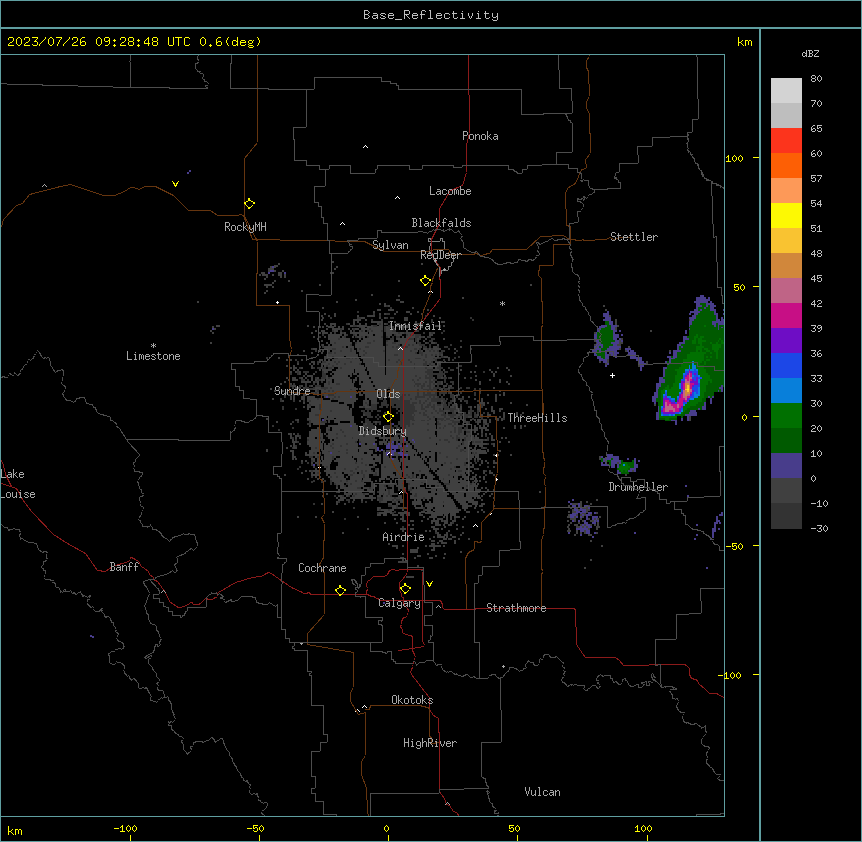Select the RedDeer label
862x842 pixels.
(x=440, y=255)
